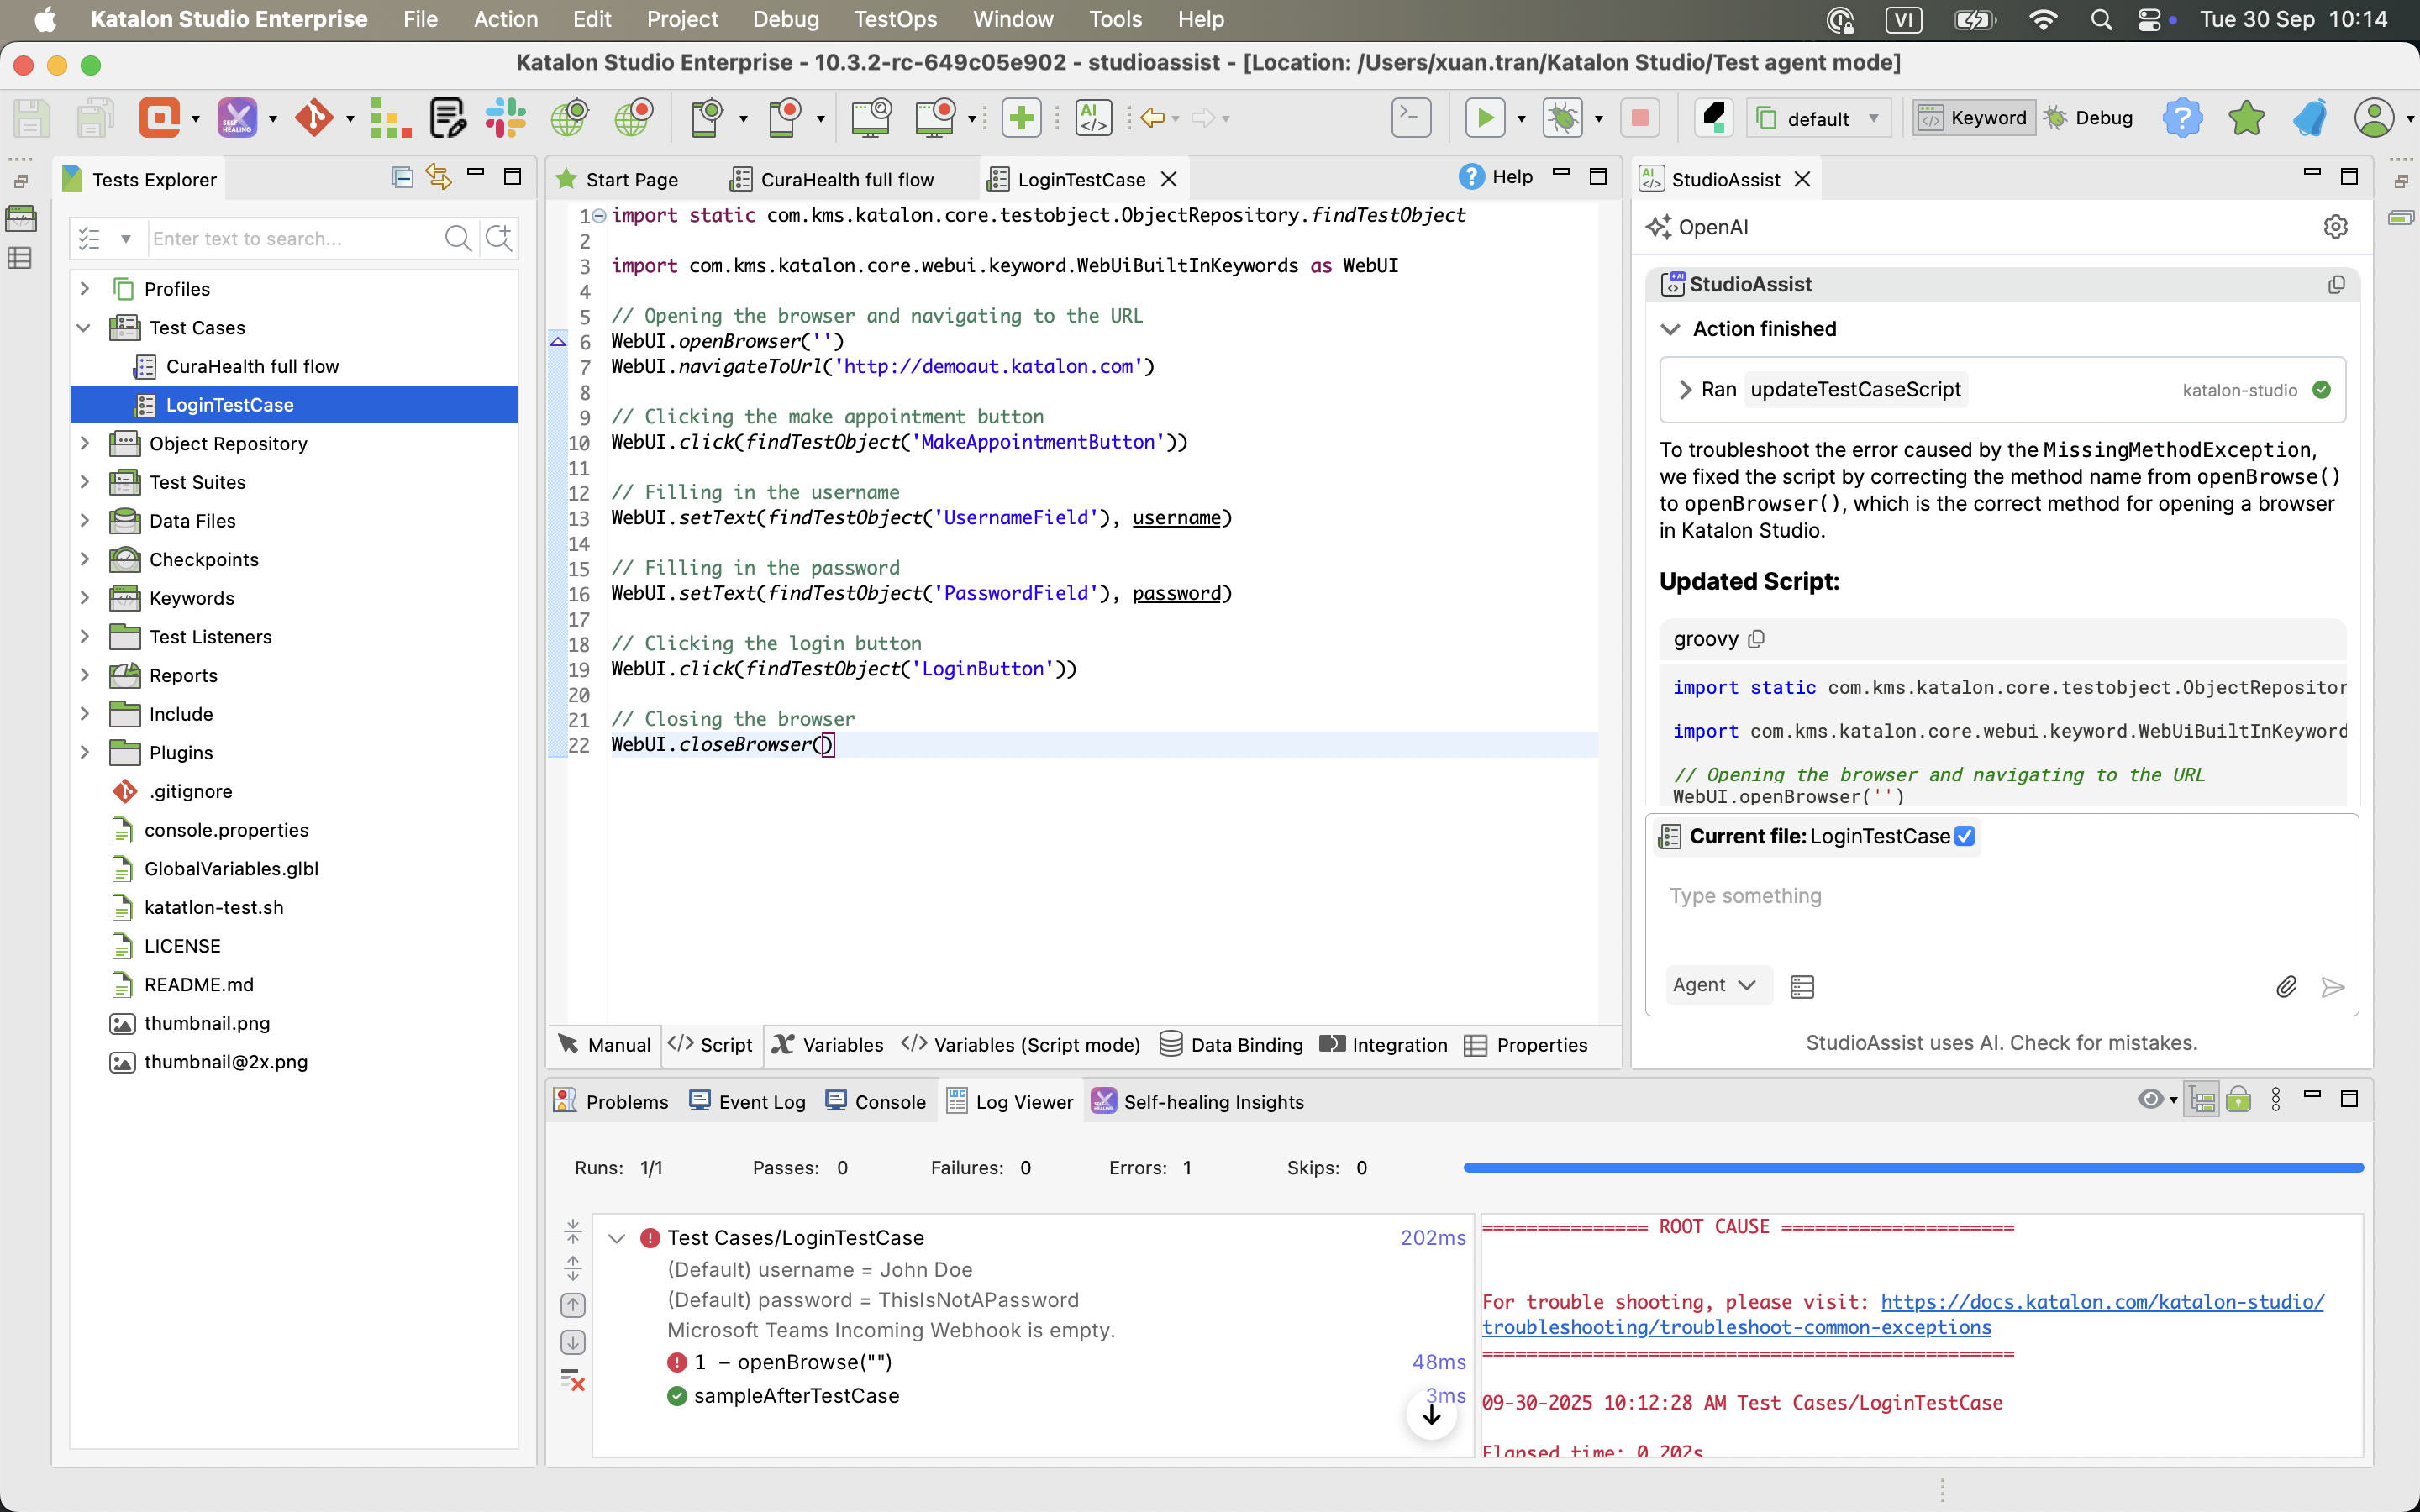Image resolution: width=2420 pixels, height=1512 pixels.
Task: Close the LoginTestCase editor tab
Action: click(x=1168, y=179)
